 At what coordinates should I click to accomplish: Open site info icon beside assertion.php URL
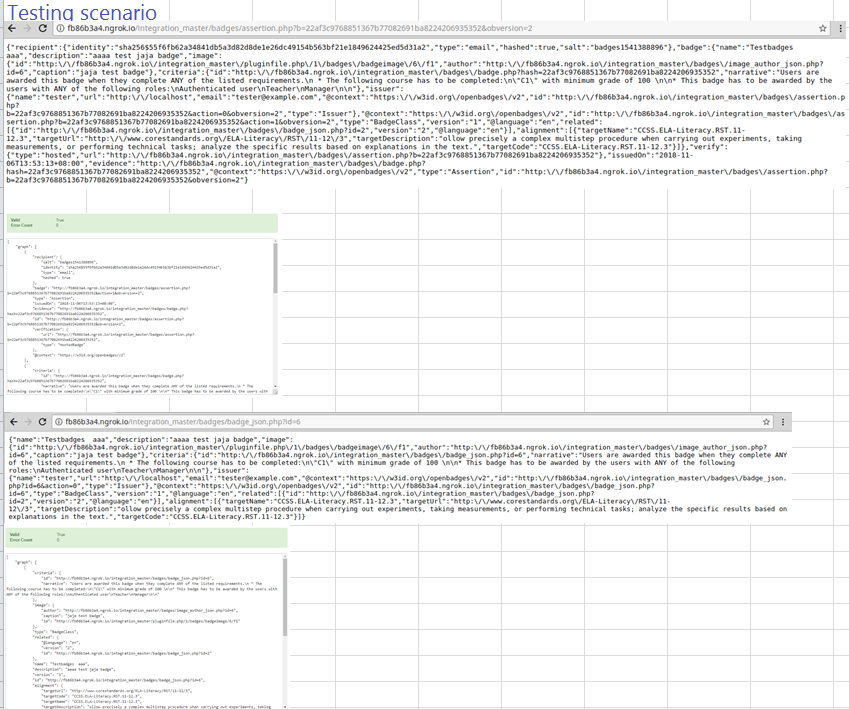61,28
